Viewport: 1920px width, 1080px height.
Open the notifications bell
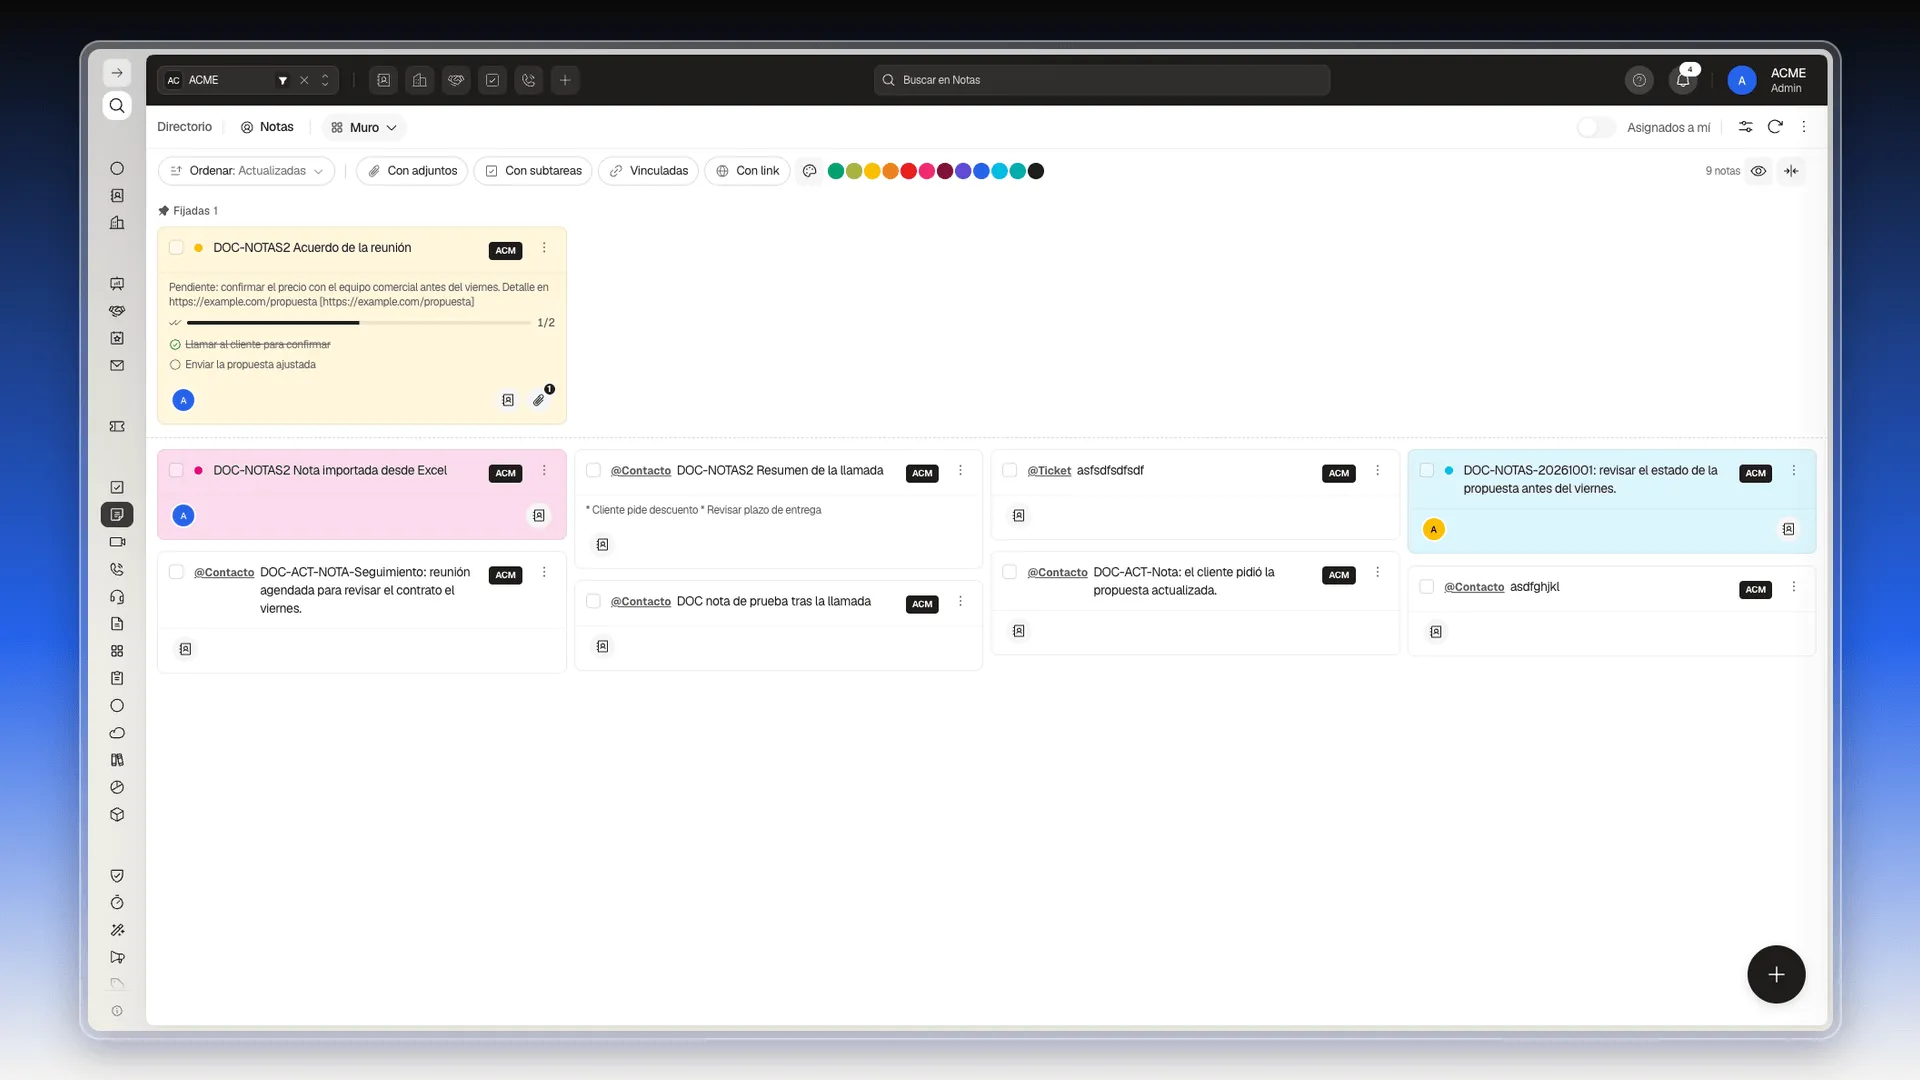click(x=1683, y=80)
